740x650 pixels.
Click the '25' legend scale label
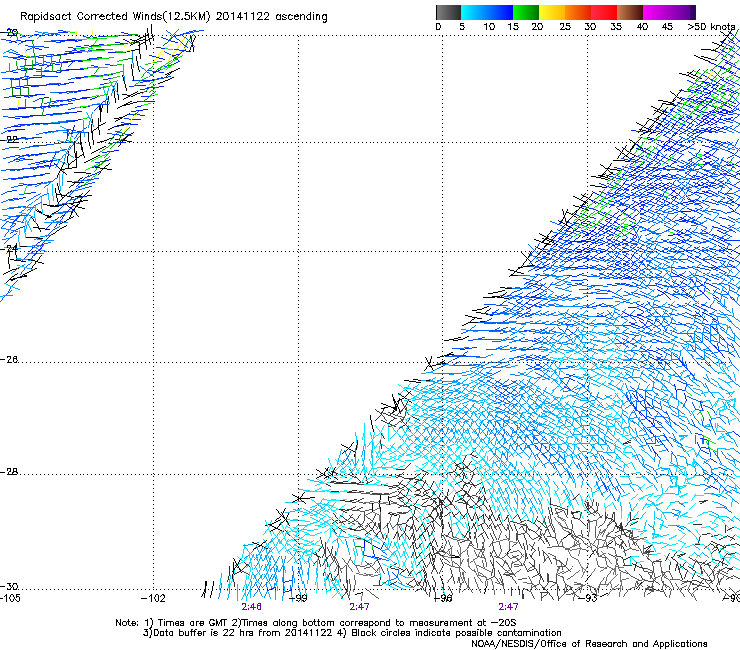tap(565, 27)
